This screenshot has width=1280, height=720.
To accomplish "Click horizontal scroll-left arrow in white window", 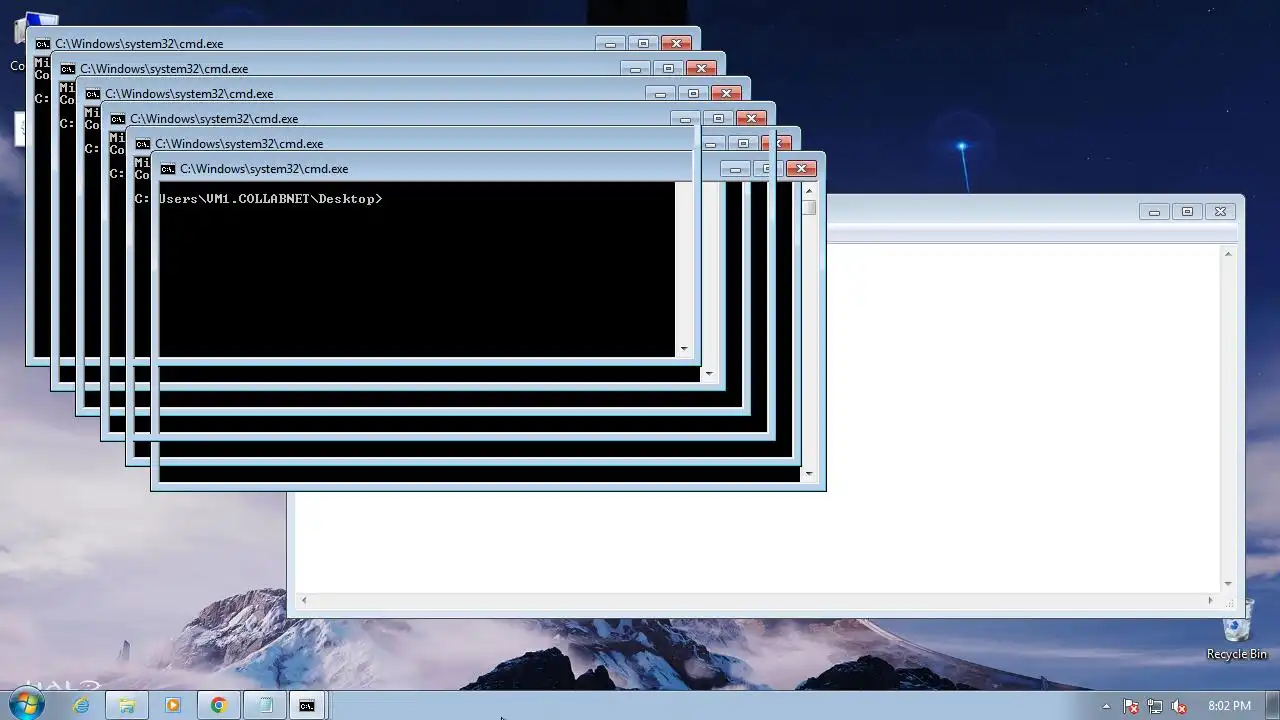I will coord(303,601).
